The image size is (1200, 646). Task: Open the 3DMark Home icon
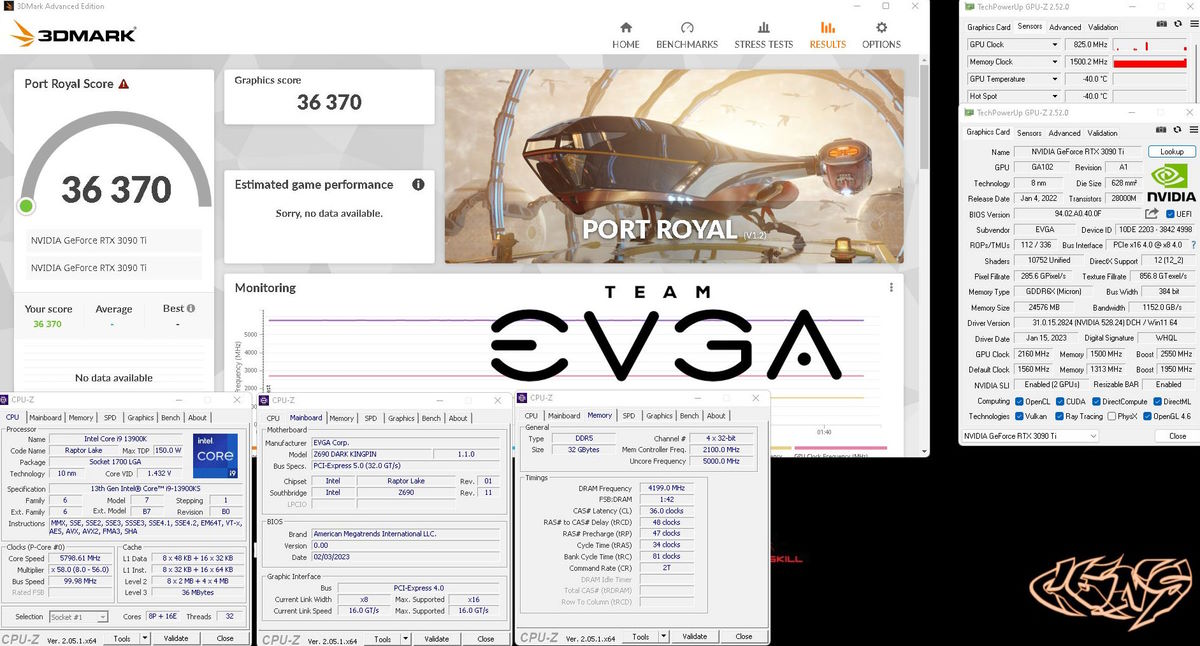point(626,34)
